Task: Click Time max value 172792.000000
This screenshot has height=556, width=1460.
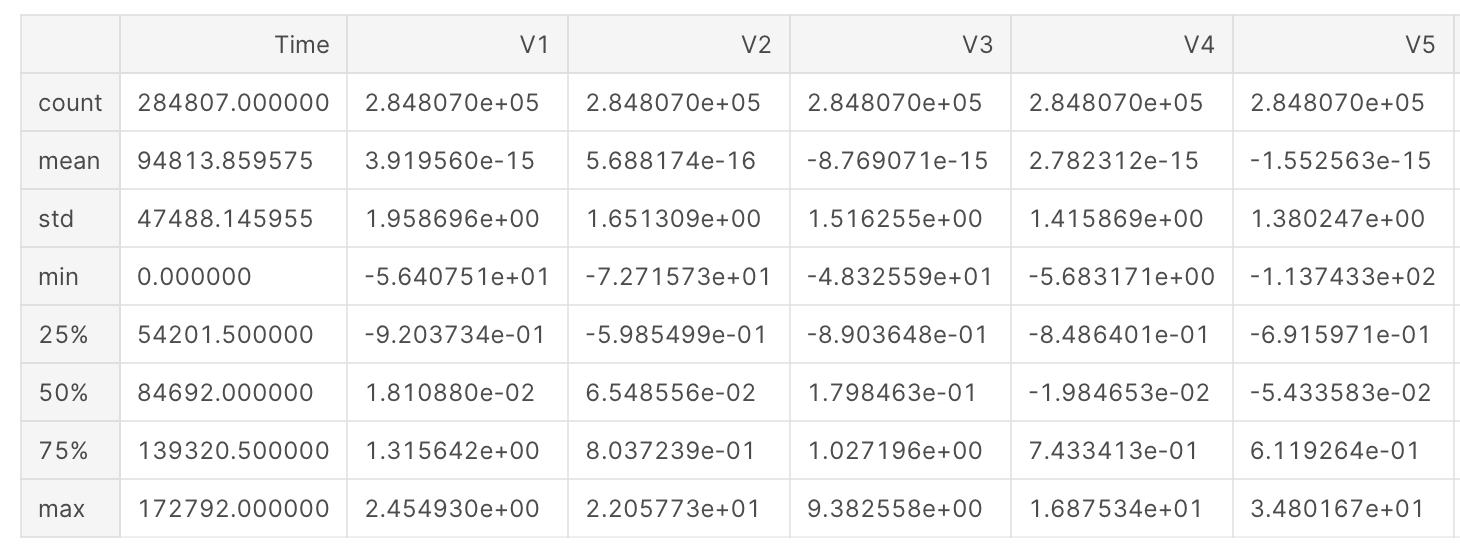Action: [x=233, y=508]
